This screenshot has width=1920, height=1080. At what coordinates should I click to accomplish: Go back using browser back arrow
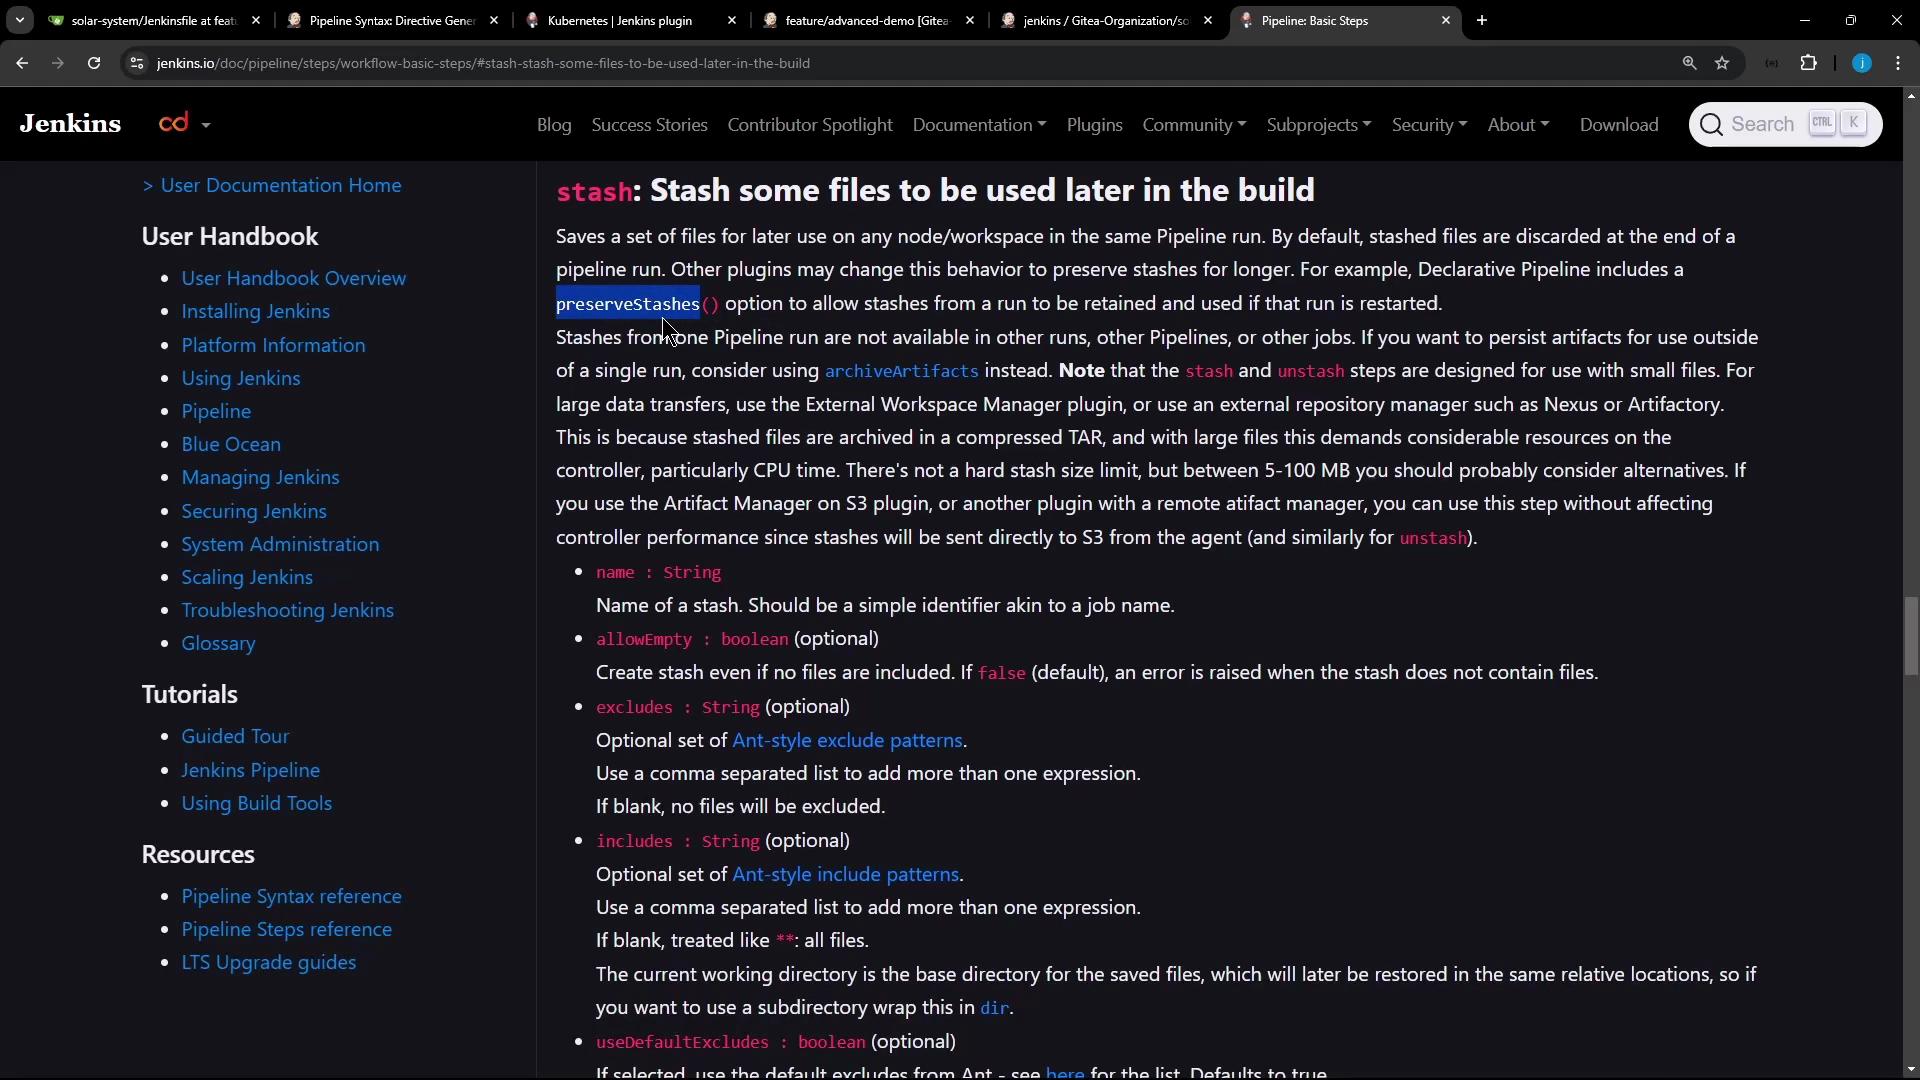(22, 63)
